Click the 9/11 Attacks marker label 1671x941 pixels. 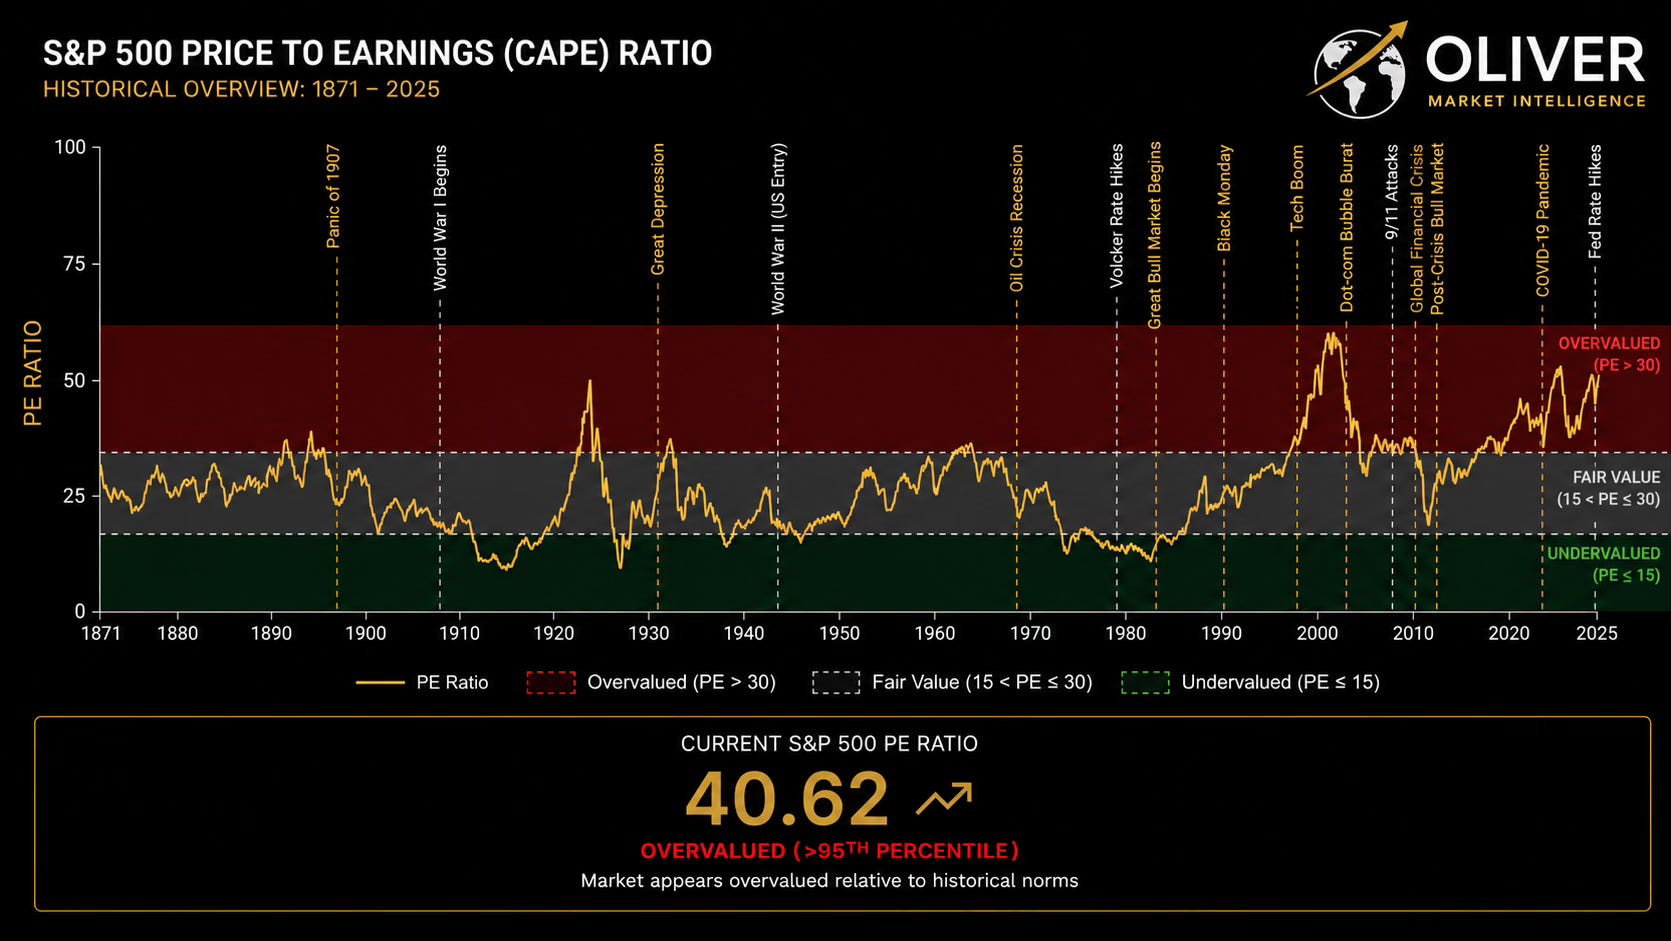tap(1392, 192)
